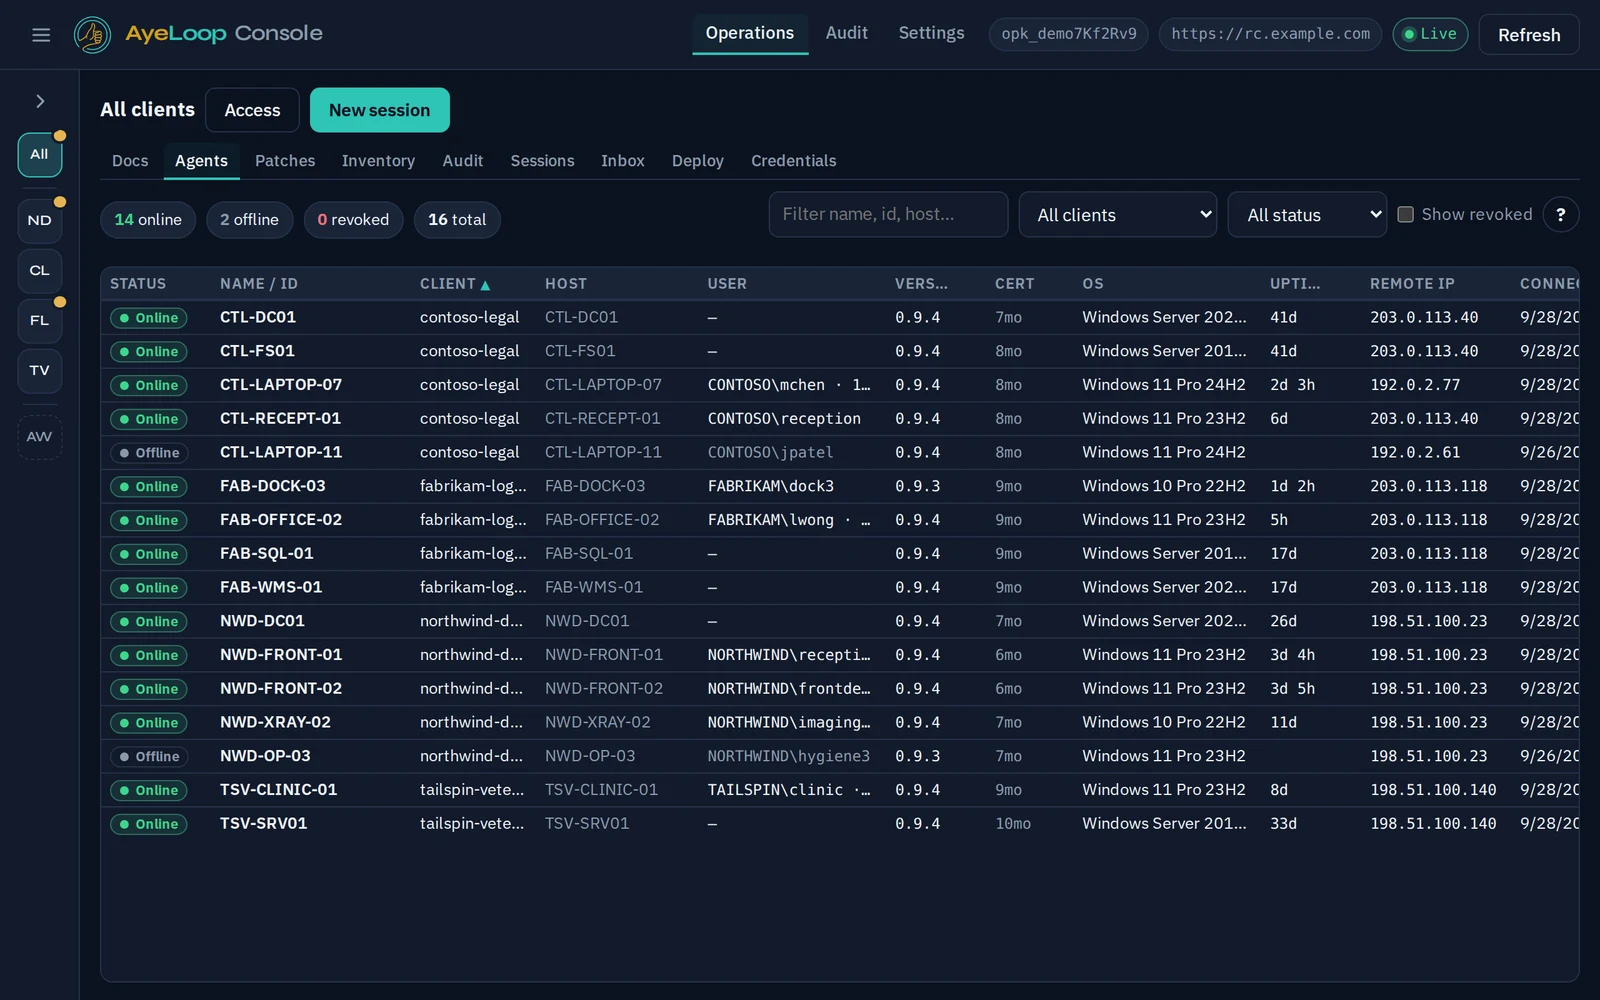Viewport: 1600px width, 1000px height.
Task: Open the help question mark button
Action: [x=1560, y=214]
